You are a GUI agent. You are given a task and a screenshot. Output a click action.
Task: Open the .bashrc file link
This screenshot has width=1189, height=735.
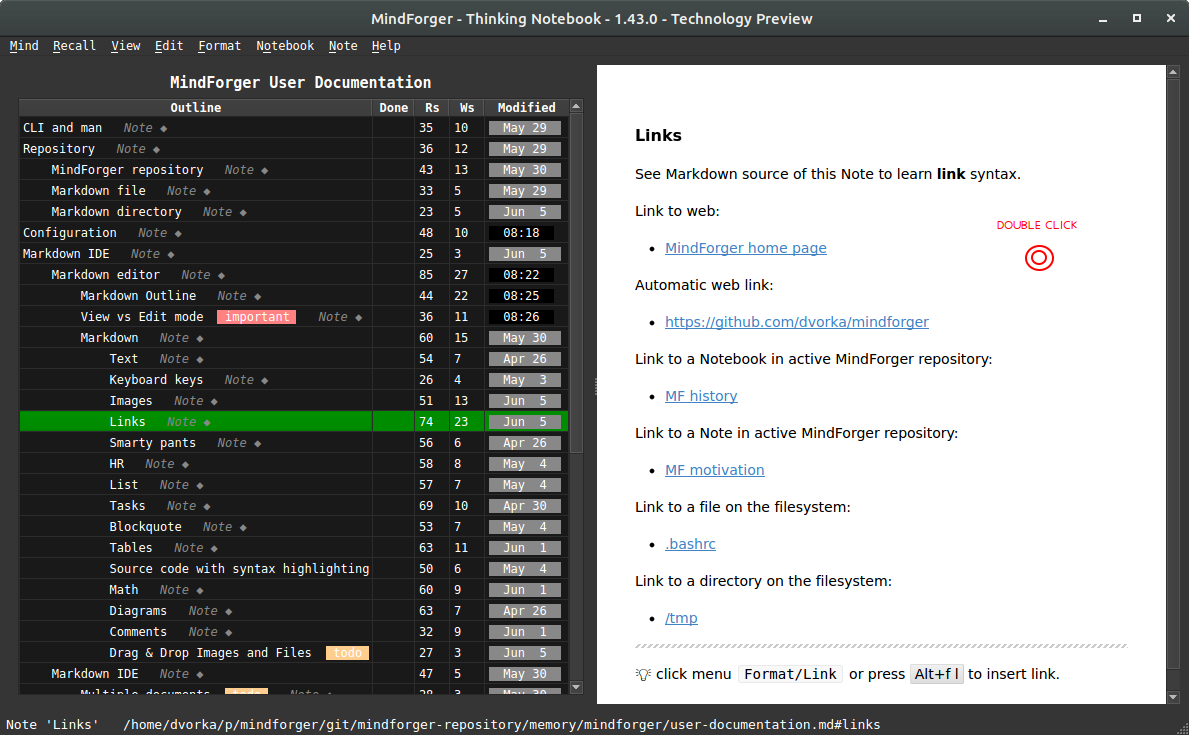(690, 544)
